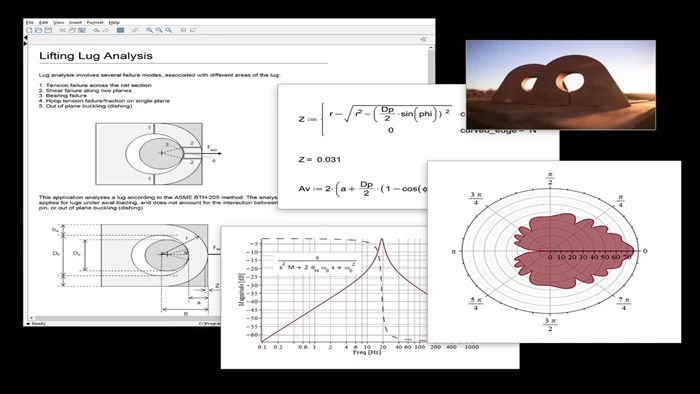Viewport: 700px width, 394px height.
Task: Click the New document icon
Action: (x=29, y=30)
